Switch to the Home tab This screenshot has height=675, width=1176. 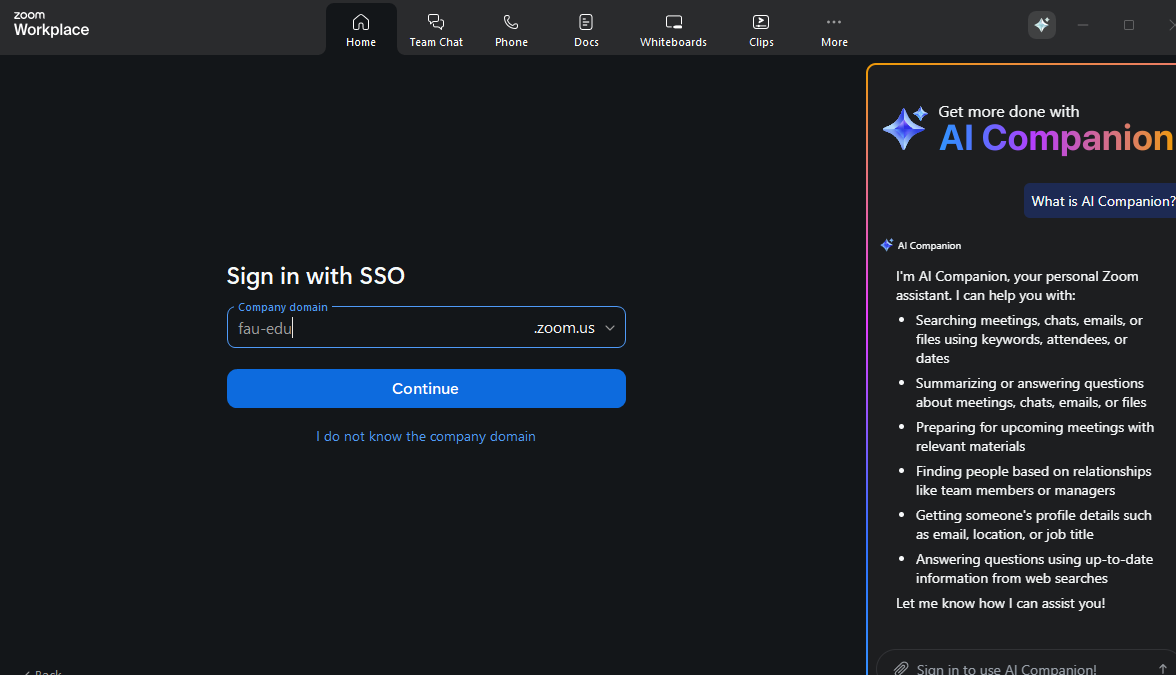tap(361, 28)
